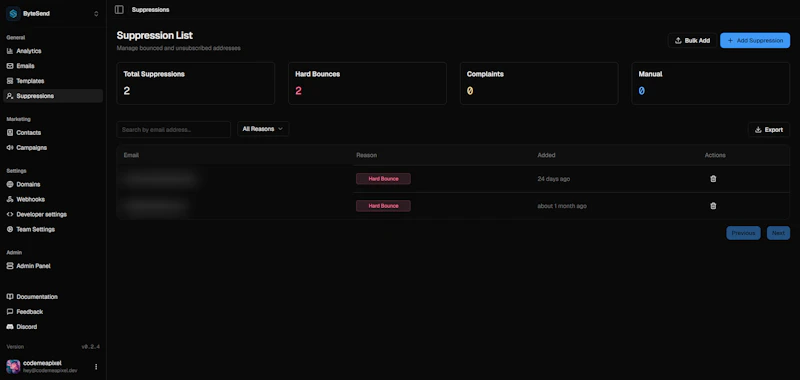Open the All Reasons filter dropdown
800x380 pixels.
pyautogui.click(x=263, y=129)
